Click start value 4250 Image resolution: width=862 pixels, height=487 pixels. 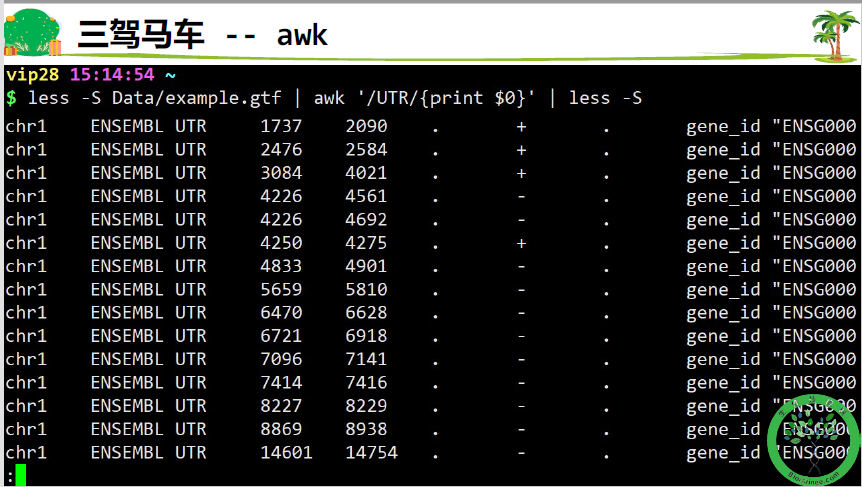pos(281,242)
